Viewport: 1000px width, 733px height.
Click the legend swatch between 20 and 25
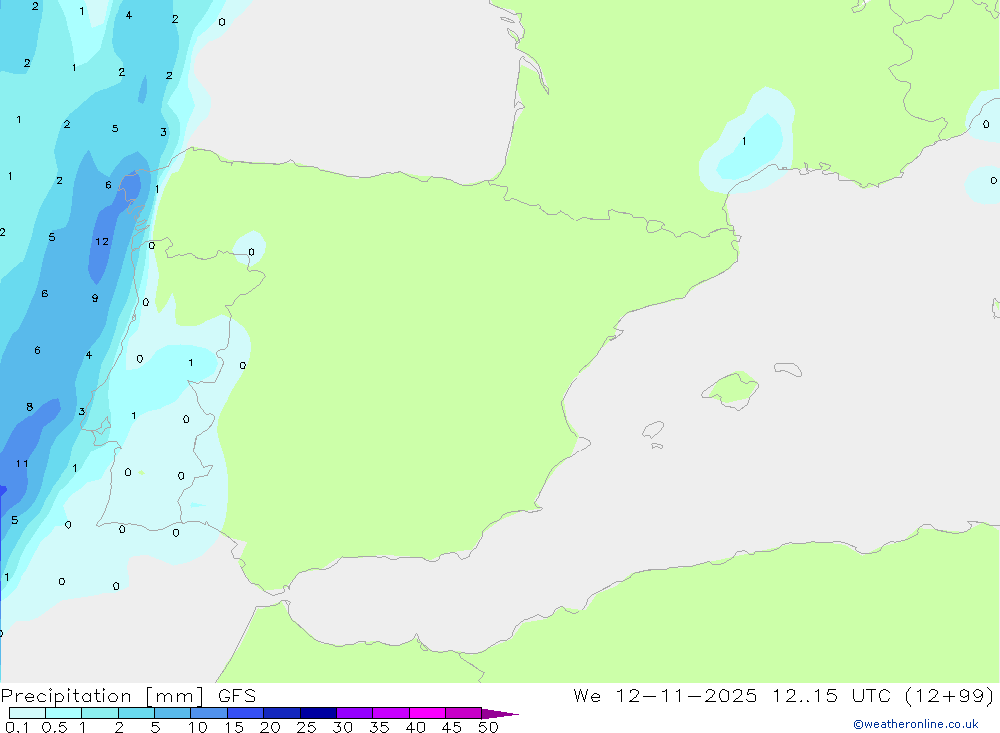(x=281, y=713)
